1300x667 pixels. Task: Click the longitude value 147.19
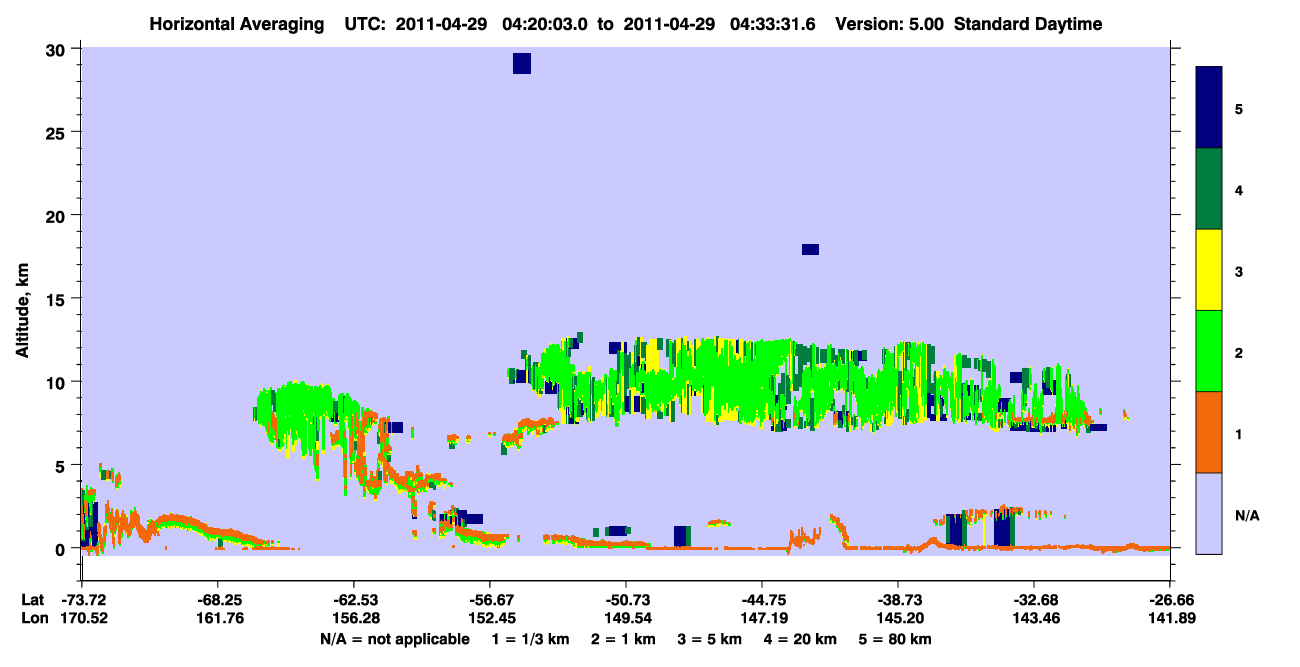762,619
